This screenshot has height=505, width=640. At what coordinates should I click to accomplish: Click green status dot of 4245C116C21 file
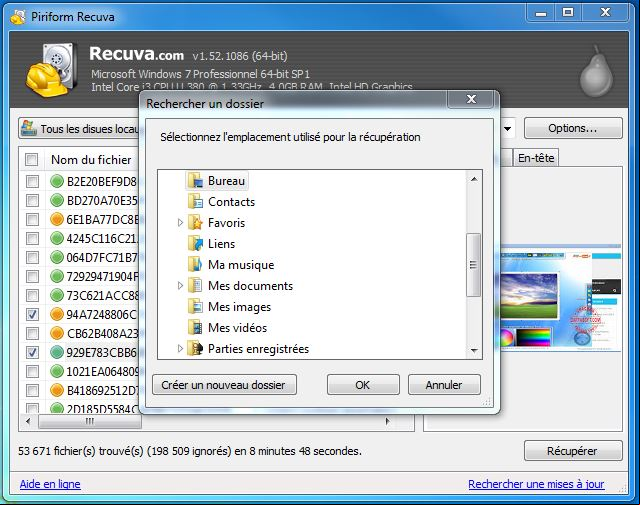coord(57,238)
